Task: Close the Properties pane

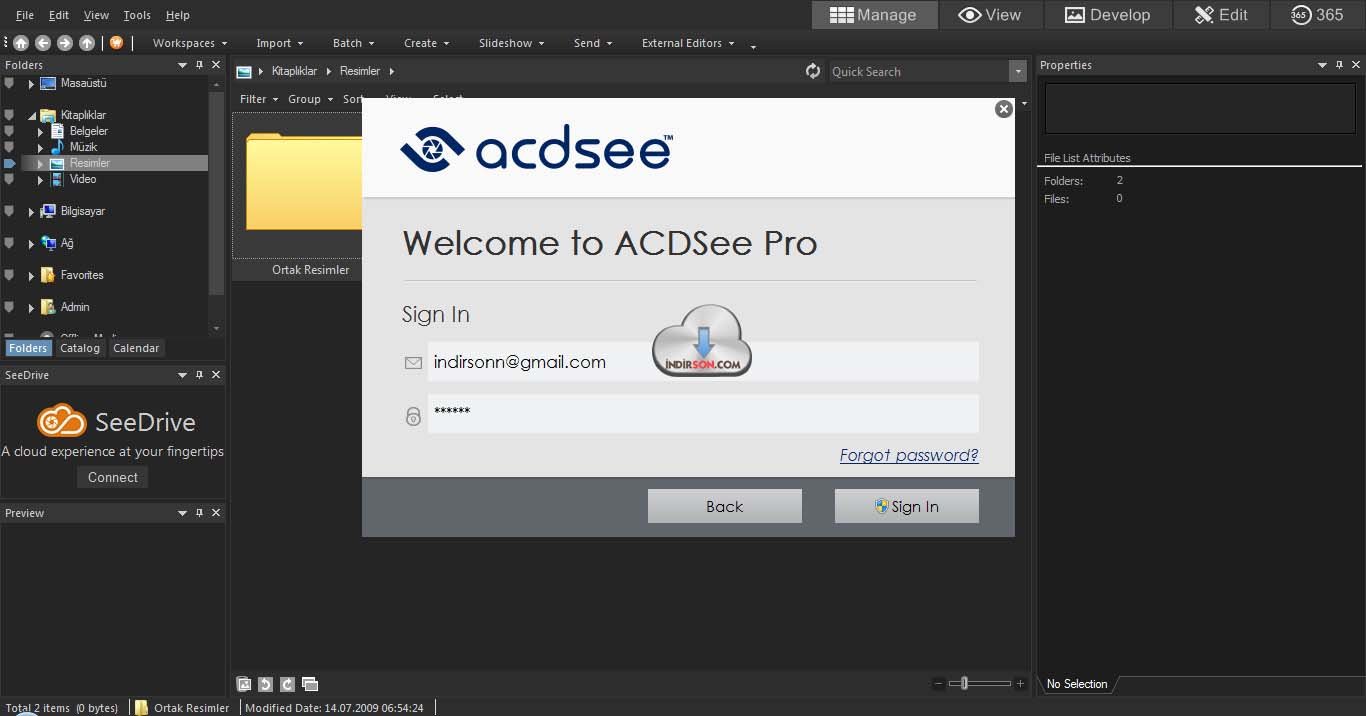Action: click(x=1356, y=65)
